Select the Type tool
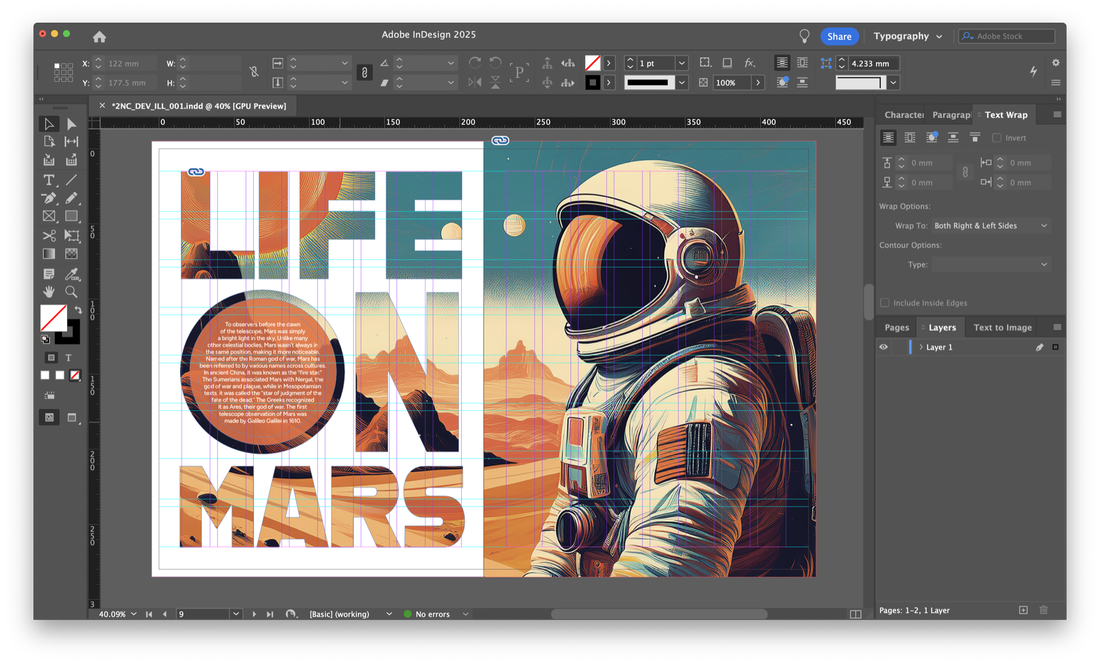Image resolution: width=1100 pixels, height=664 pixels. (x=49, y=180)
